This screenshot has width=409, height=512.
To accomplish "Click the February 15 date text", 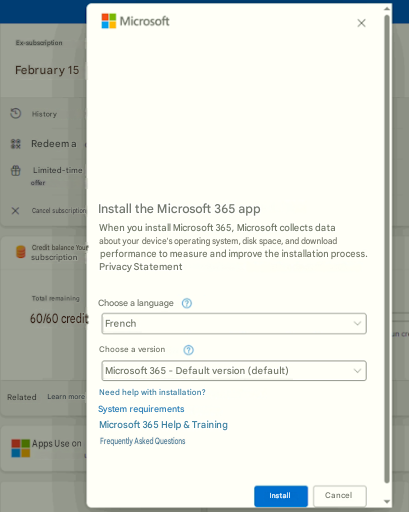I will (x=47, y=70).
